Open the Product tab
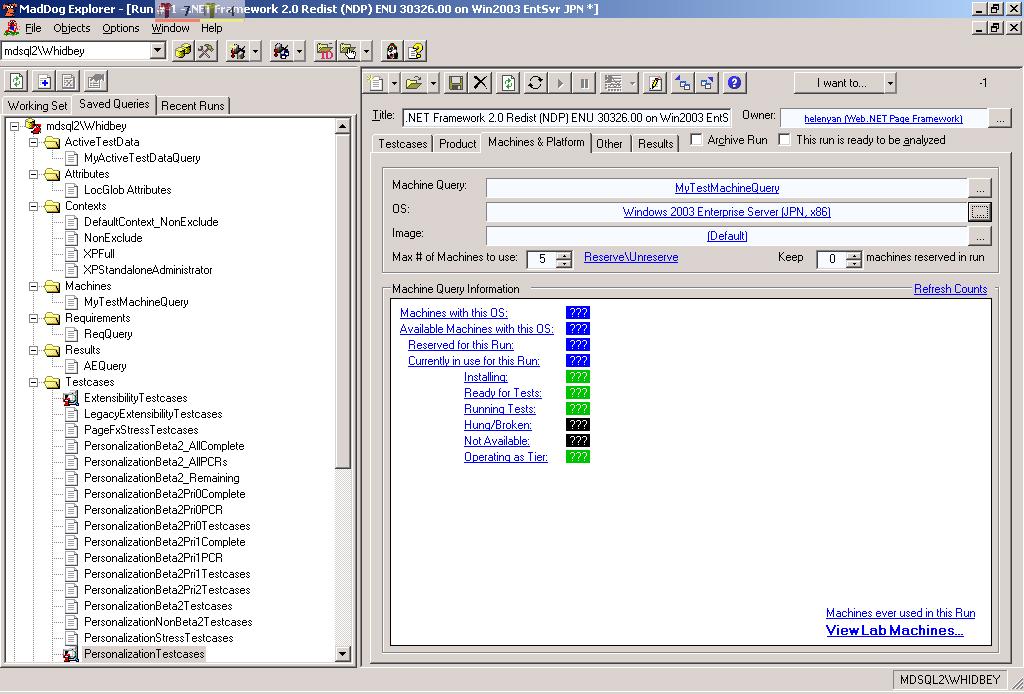Viewport: 1024px width, 694px height. (x=457, y=144)
